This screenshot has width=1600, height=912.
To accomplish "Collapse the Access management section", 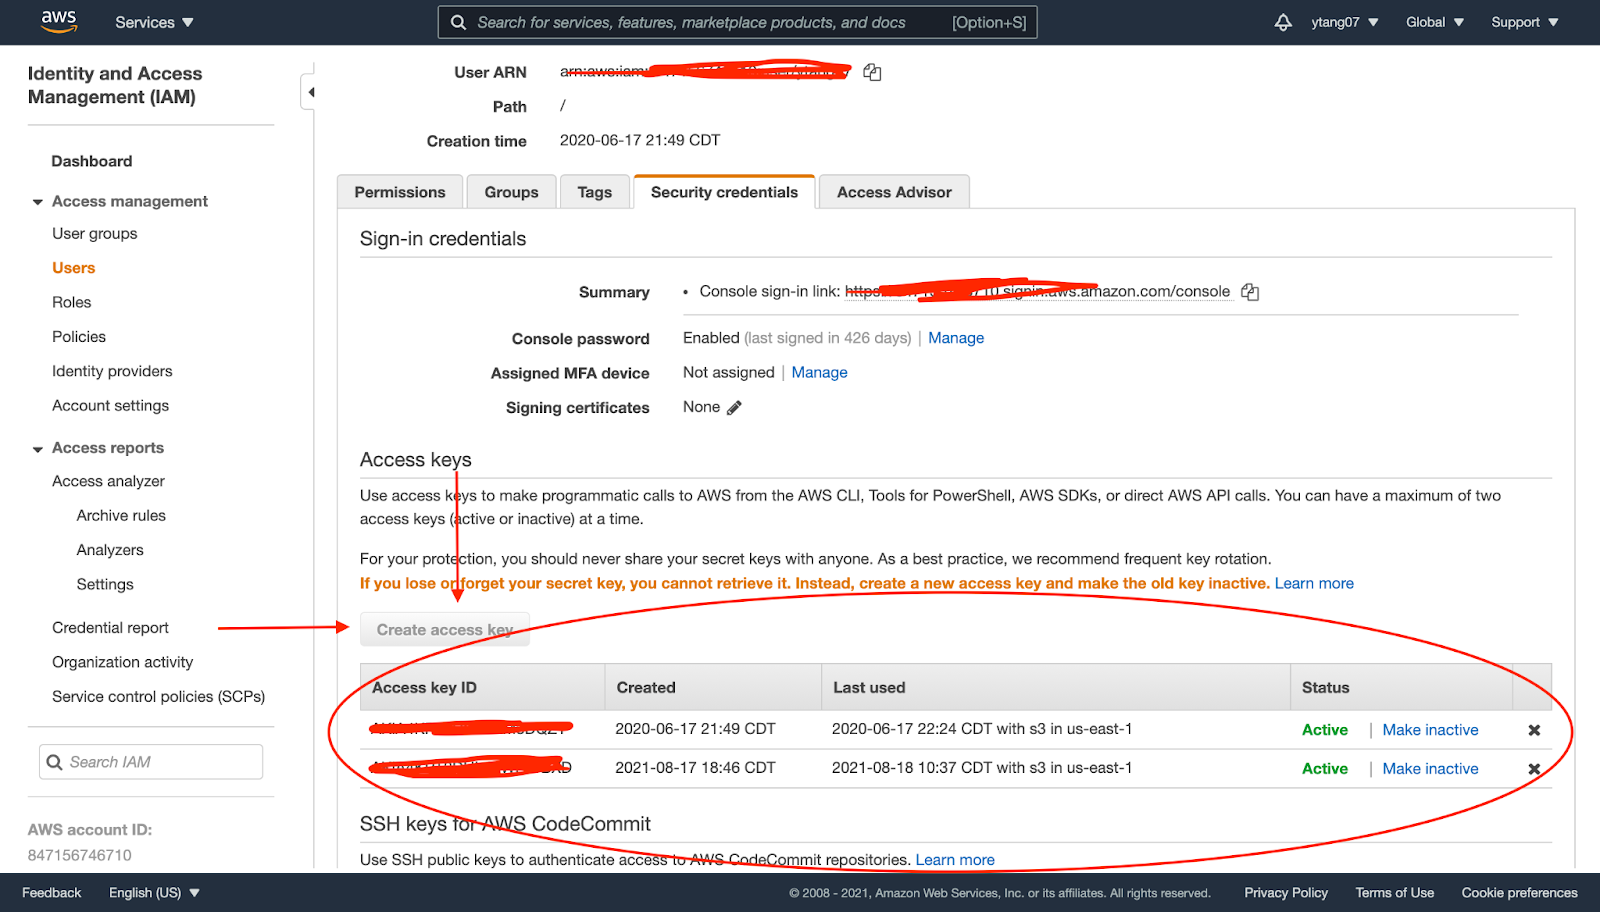I will click(38, 202).
